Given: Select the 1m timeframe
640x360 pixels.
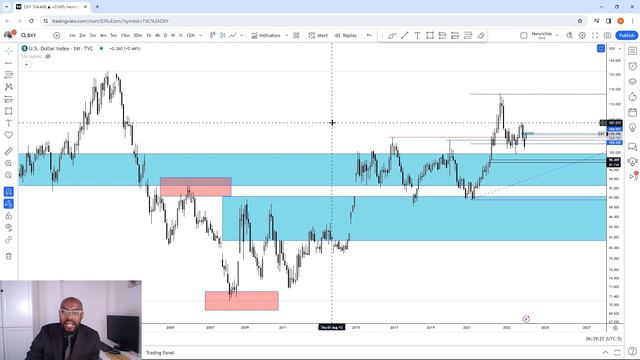Looking at the screenshot, I should click(72, 36).
